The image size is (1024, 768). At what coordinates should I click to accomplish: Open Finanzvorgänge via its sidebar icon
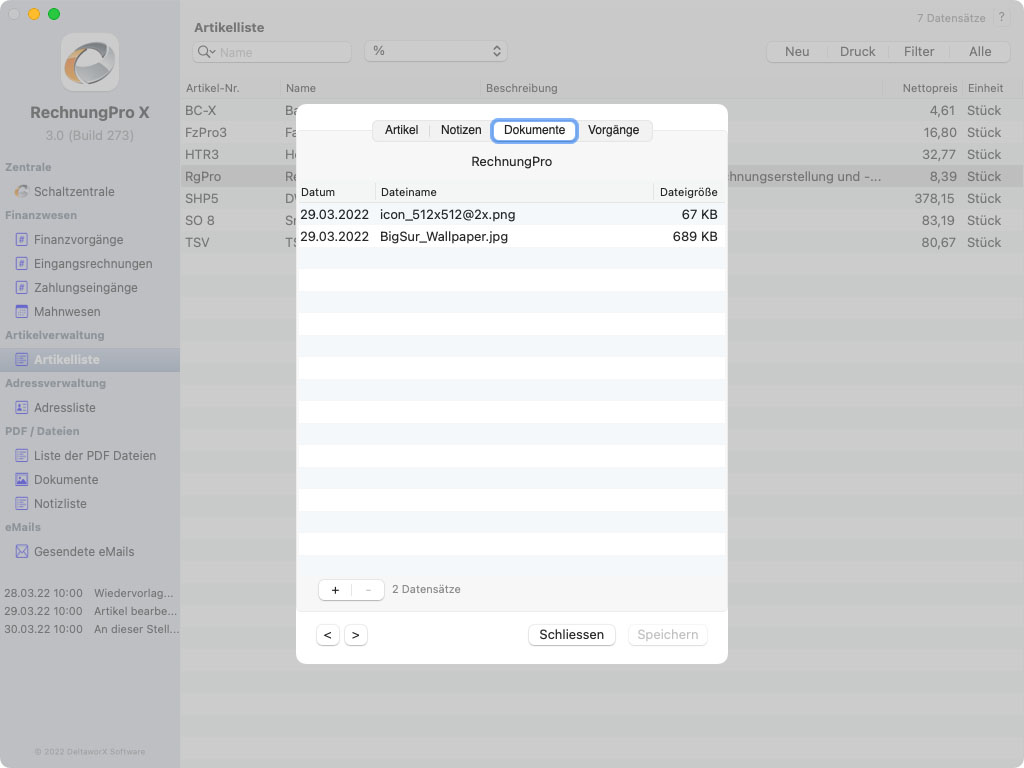coord(21,240)
